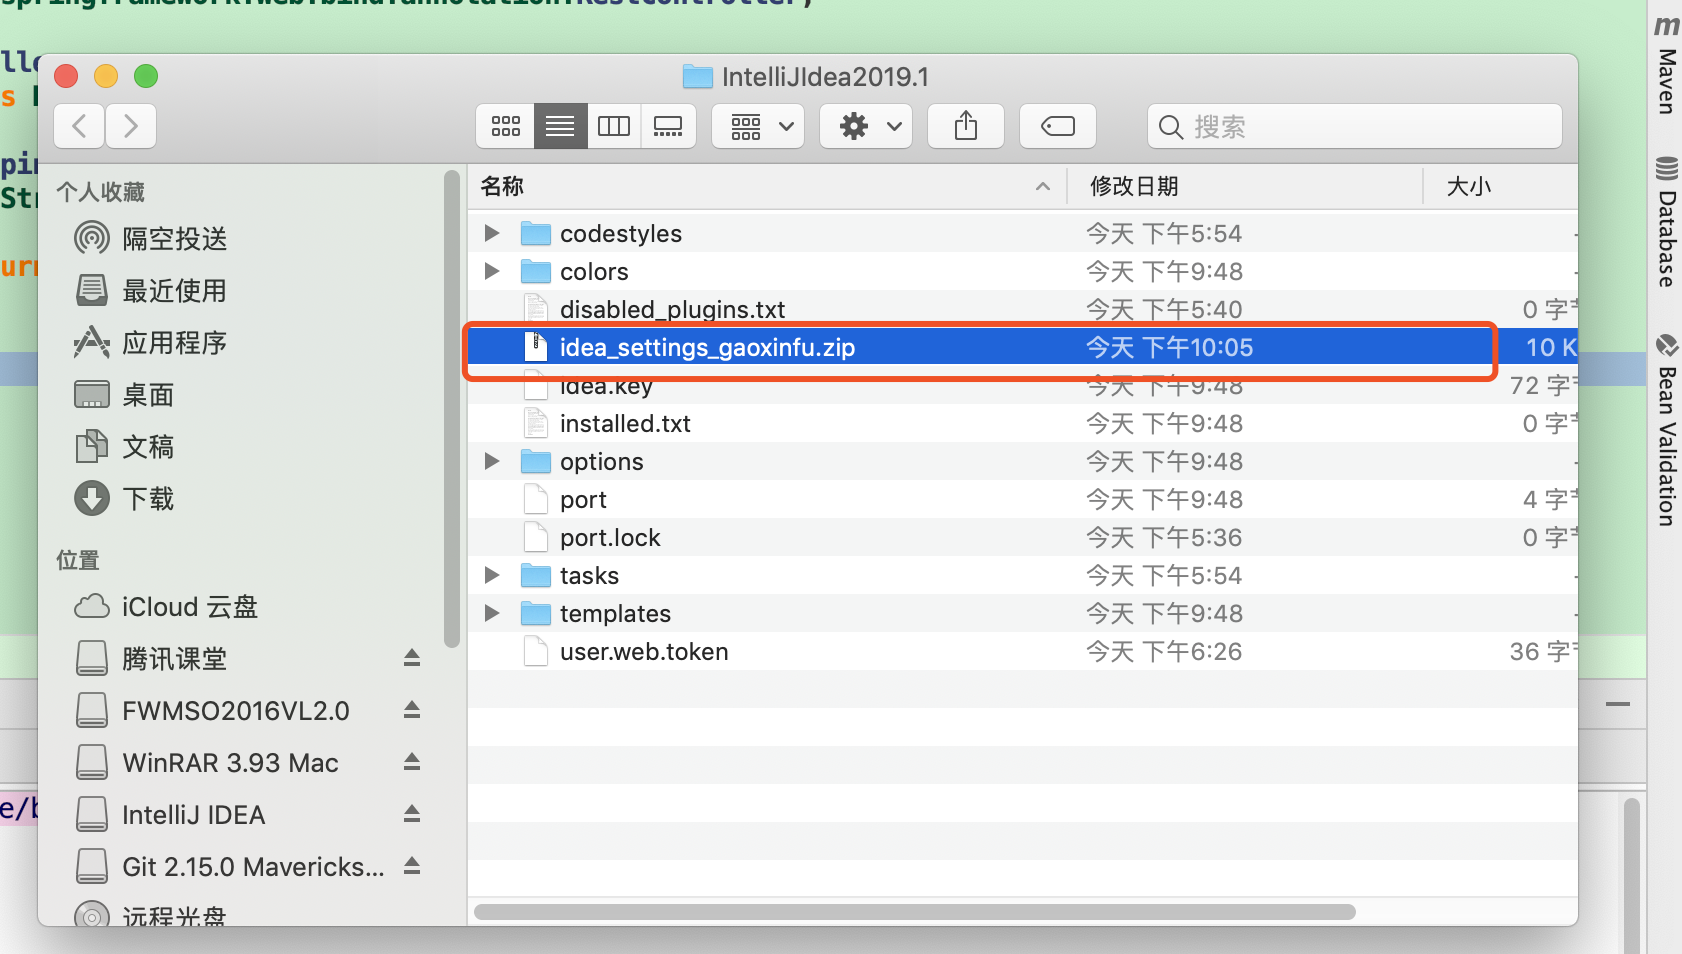Sort files by the 名称 column
Screen dimensions: 1682x954
(x=502, y=186)
